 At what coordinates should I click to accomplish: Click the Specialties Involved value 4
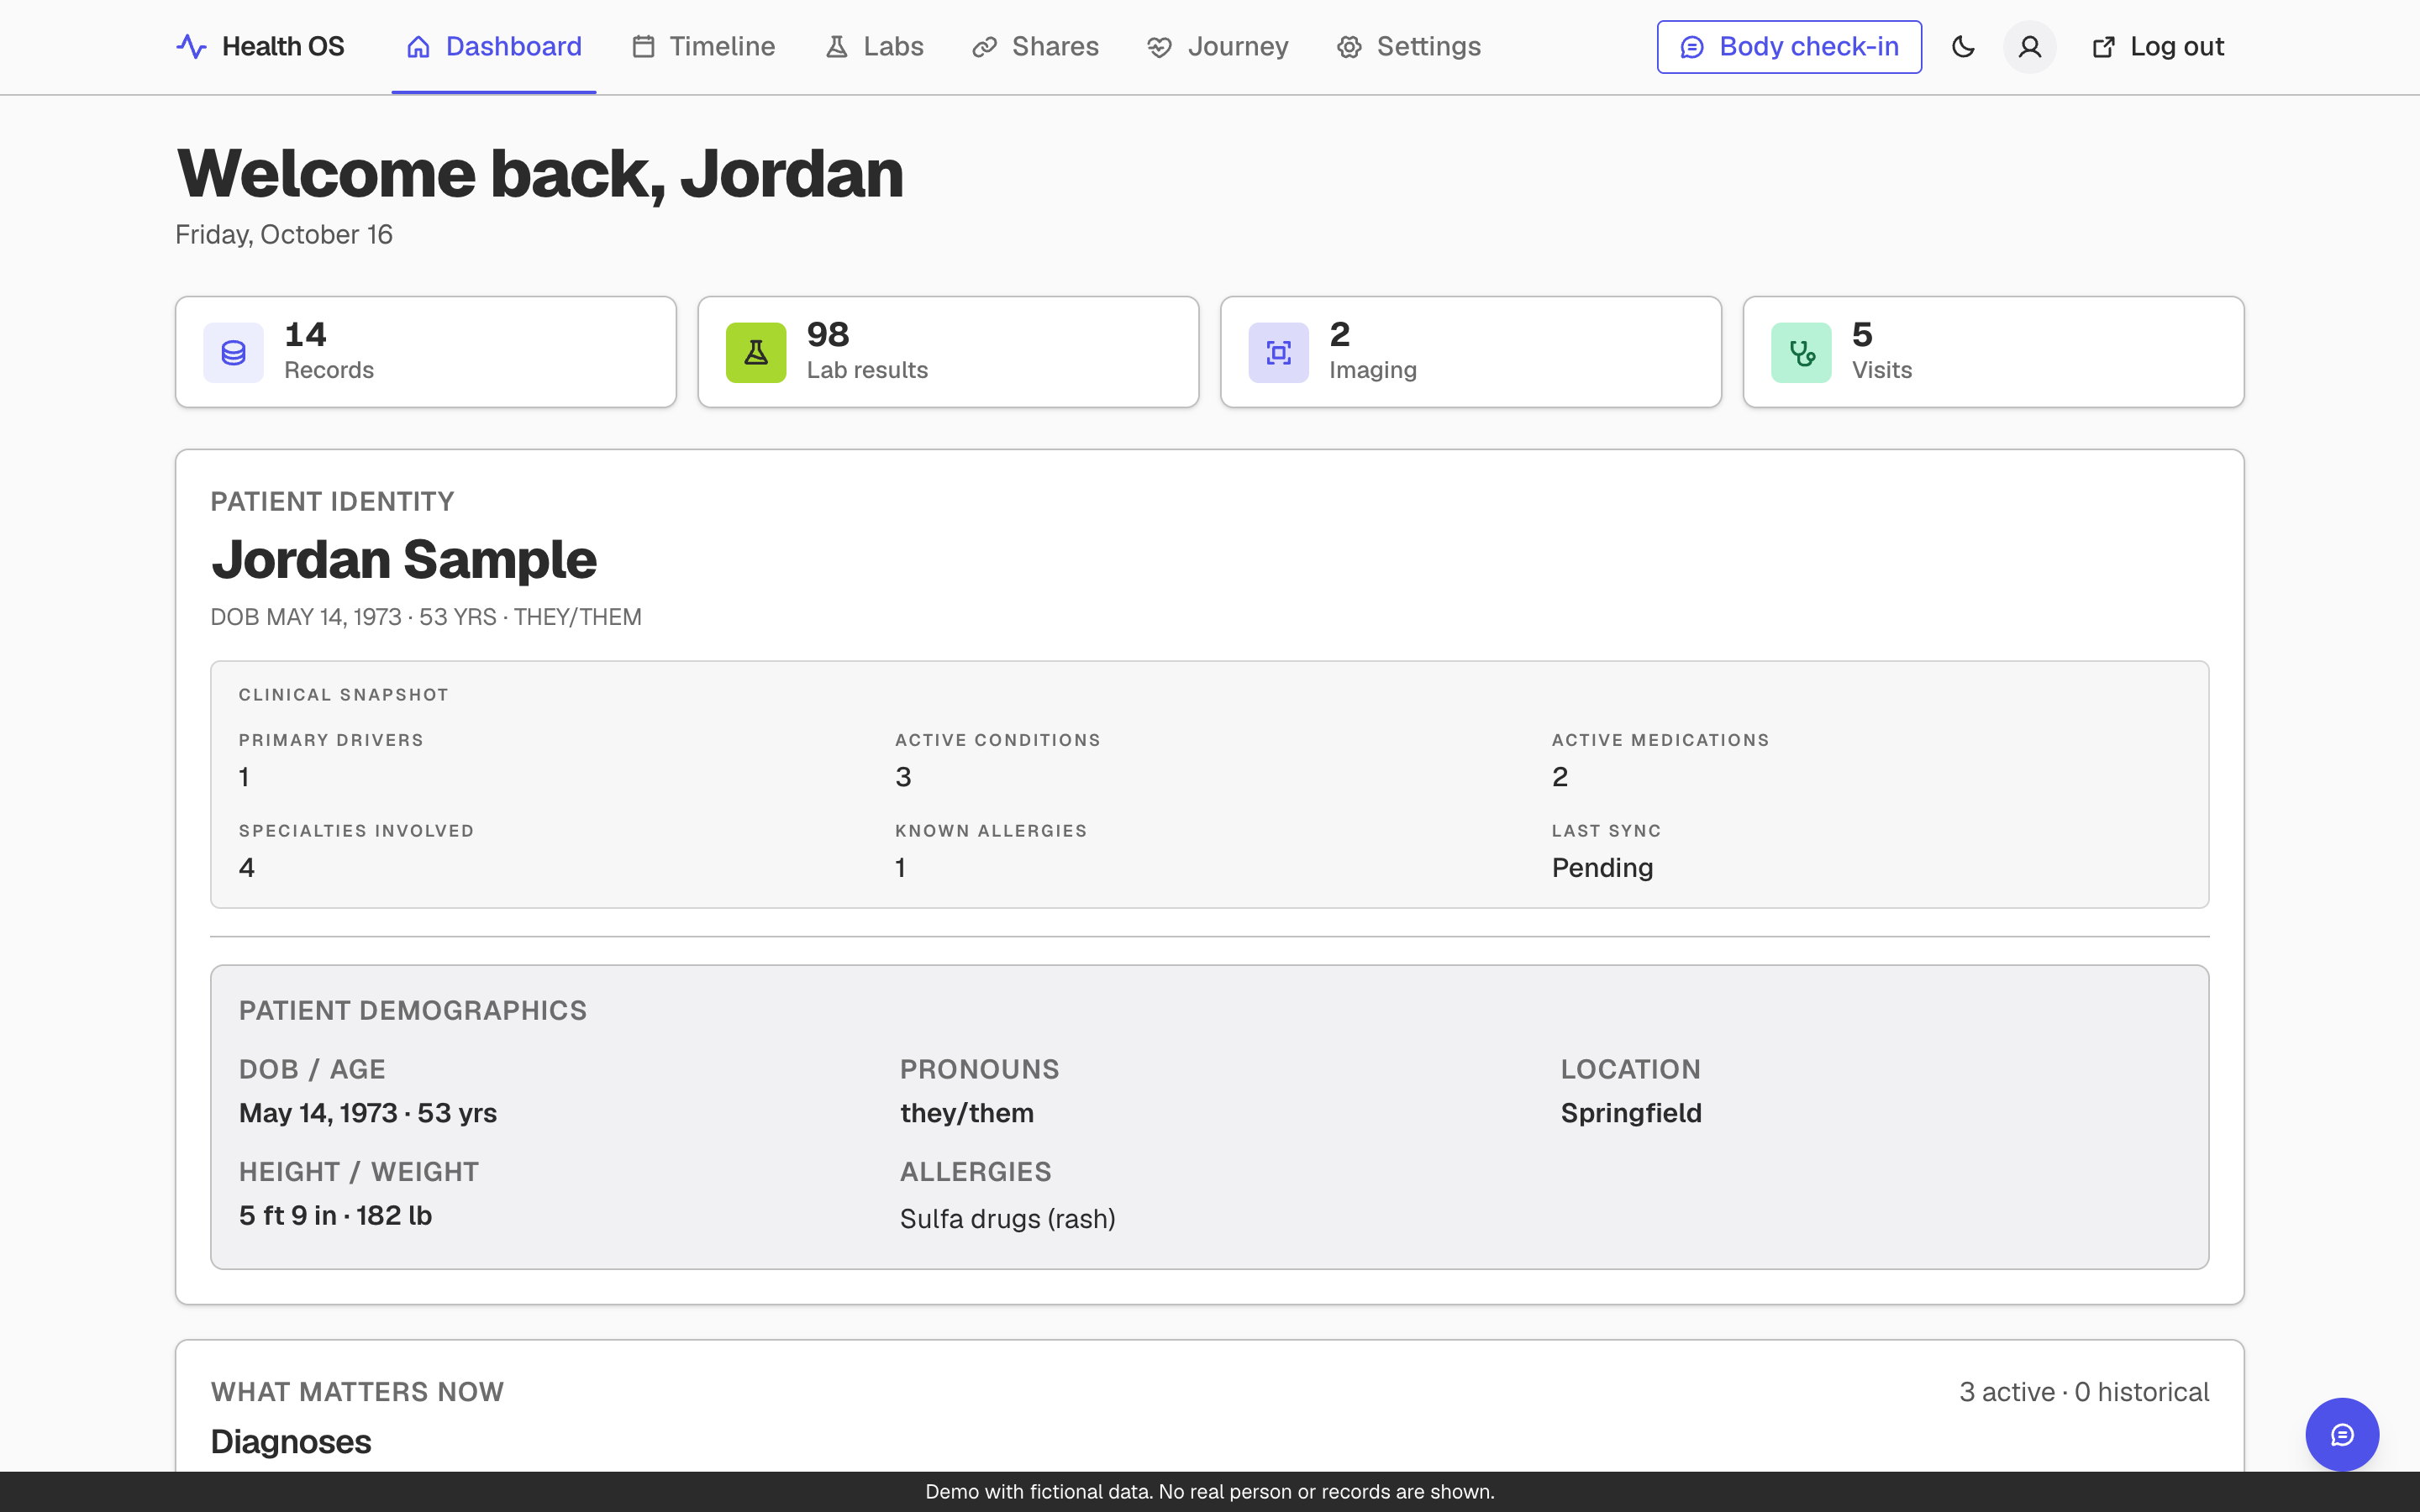pyautogui.click(x=247, y=868)
